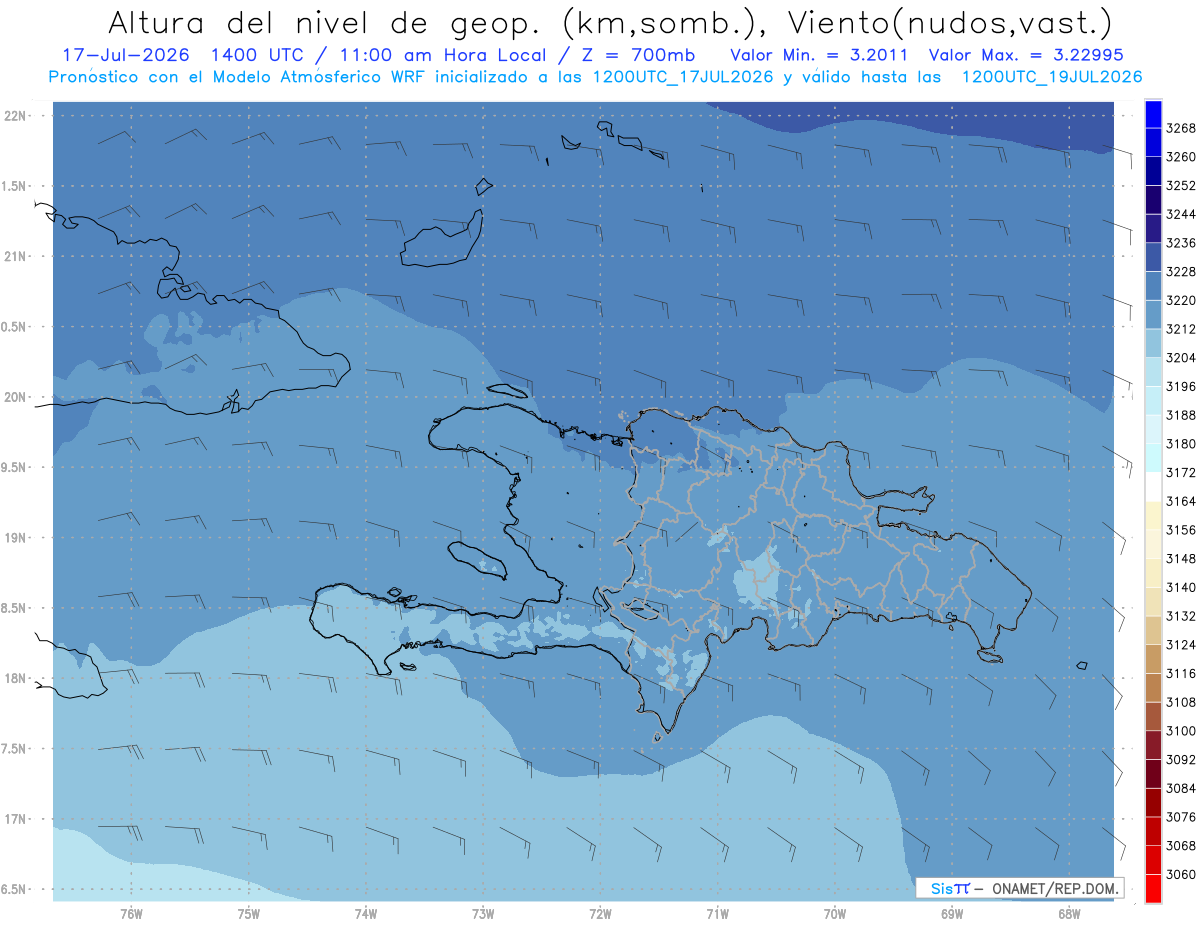Click the '20N' latitude axis label
Viewport: 1200px width, 927px height.
15,397
